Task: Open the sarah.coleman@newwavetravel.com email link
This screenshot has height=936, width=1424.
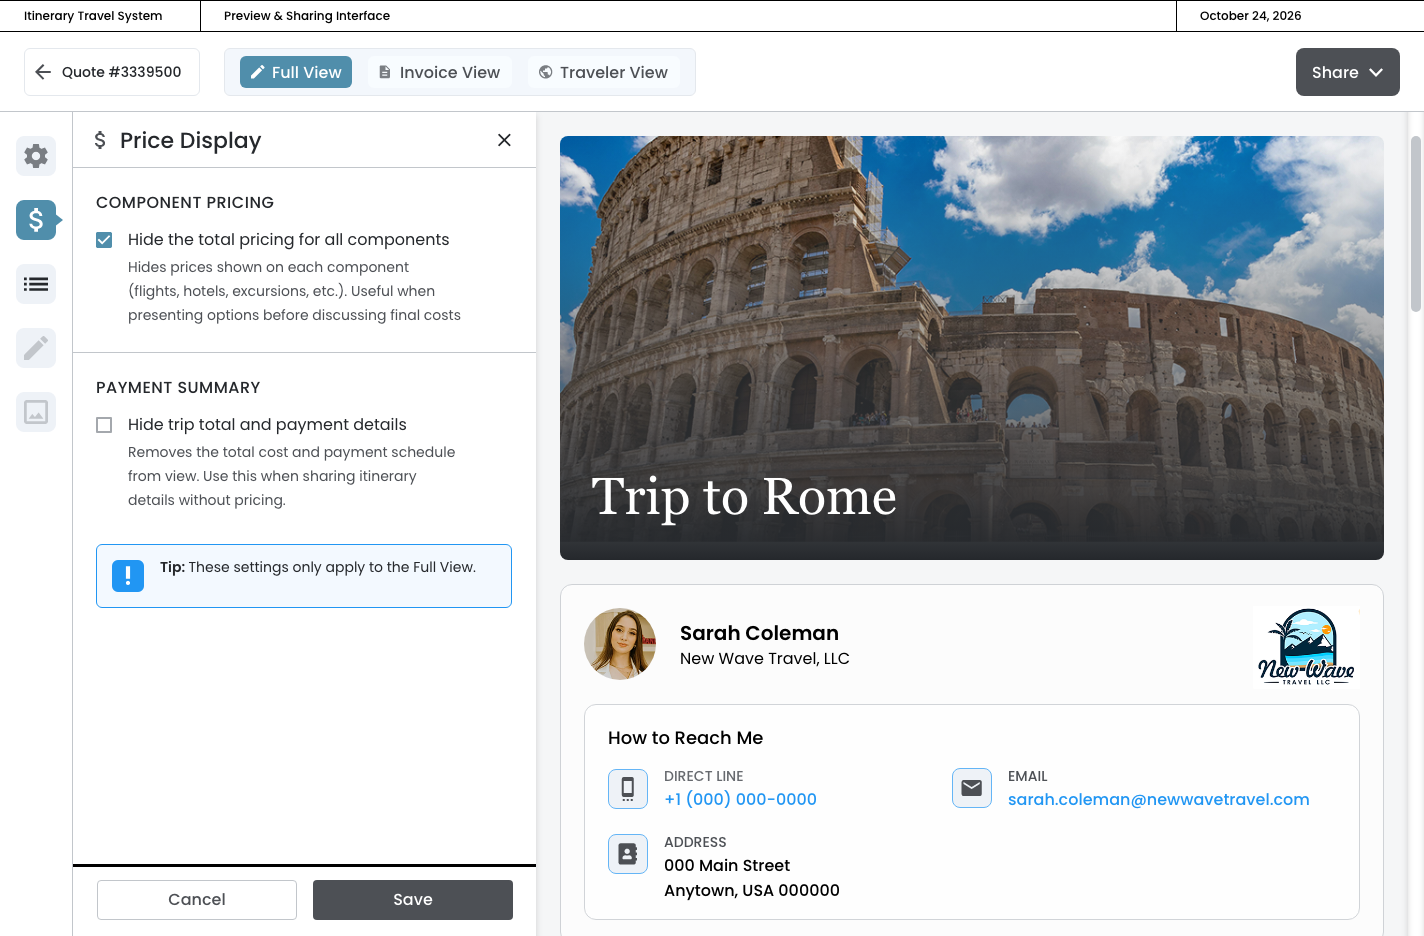Action: point(1158,799)
